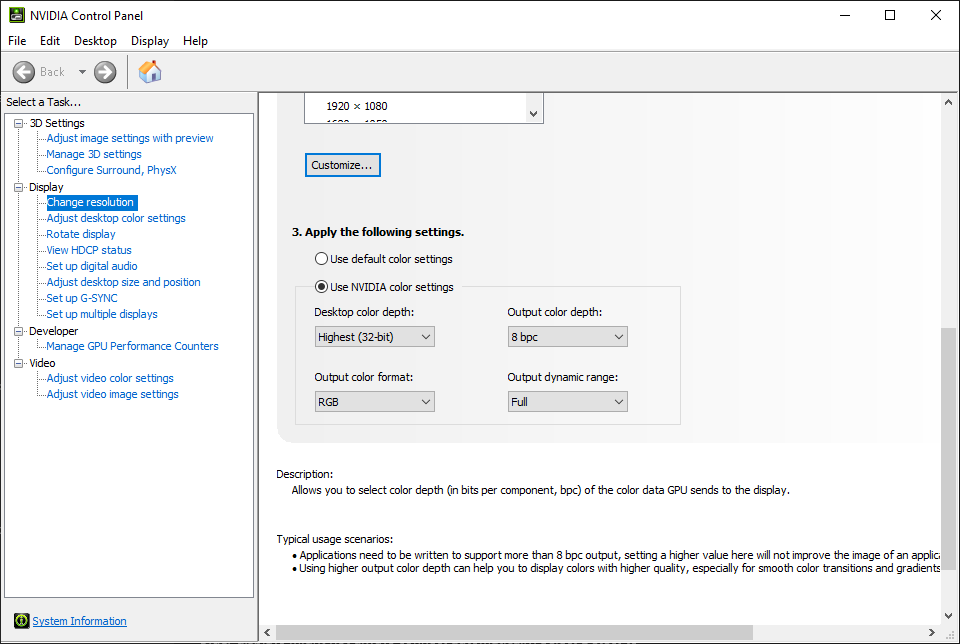This screenshot has width=960, height=644.
Task: Expand the Output color format combo box
Action: click(x=374, y=402)
